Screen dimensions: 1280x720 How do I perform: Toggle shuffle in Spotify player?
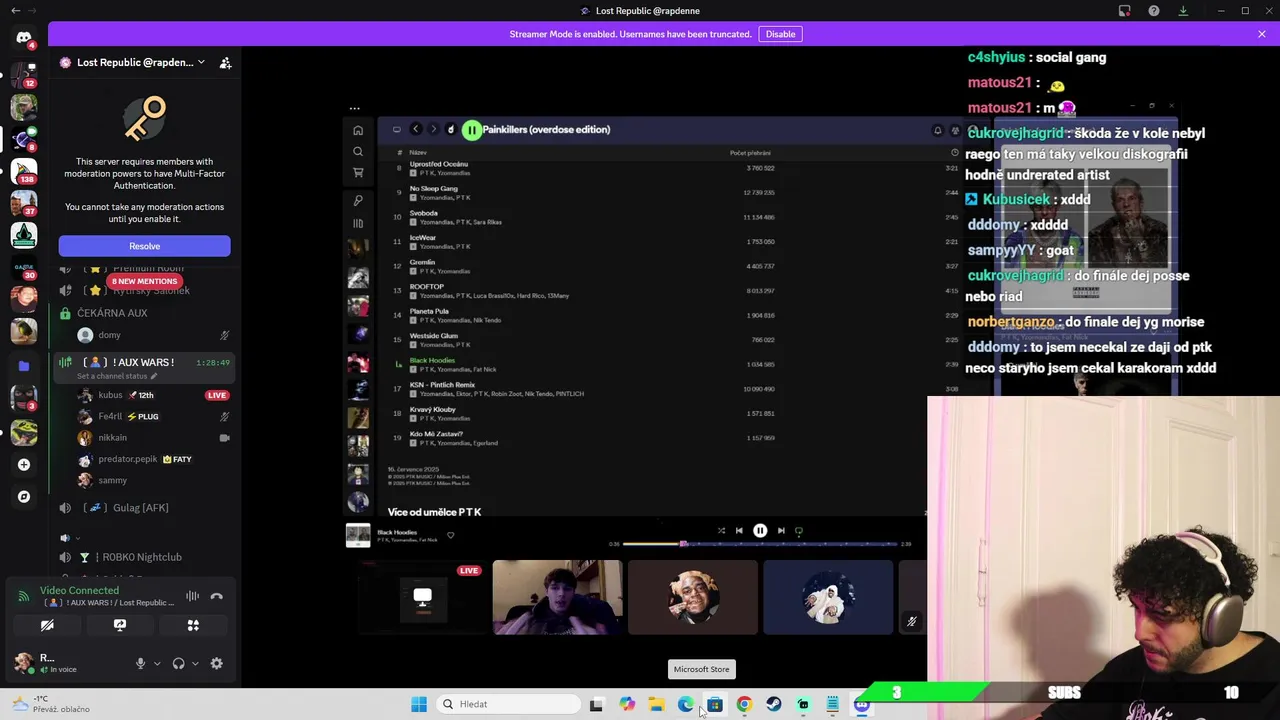click(x=721, y=531)
